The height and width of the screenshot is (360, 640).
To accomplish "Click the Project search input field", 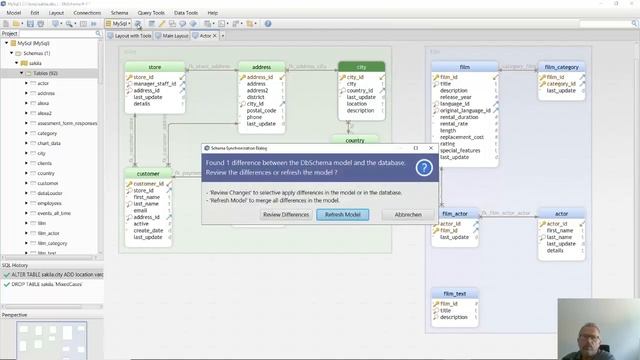I will click(x=57, y=33).
